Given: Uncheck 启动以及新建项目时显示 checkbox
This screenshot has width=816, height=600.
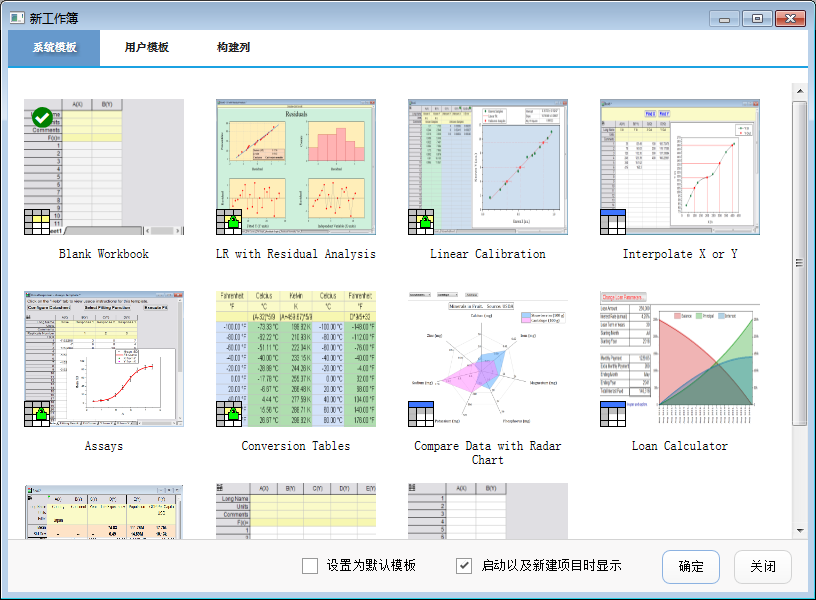Looking at the screenshot, I should pyautogui.click(x=464, y=566).
